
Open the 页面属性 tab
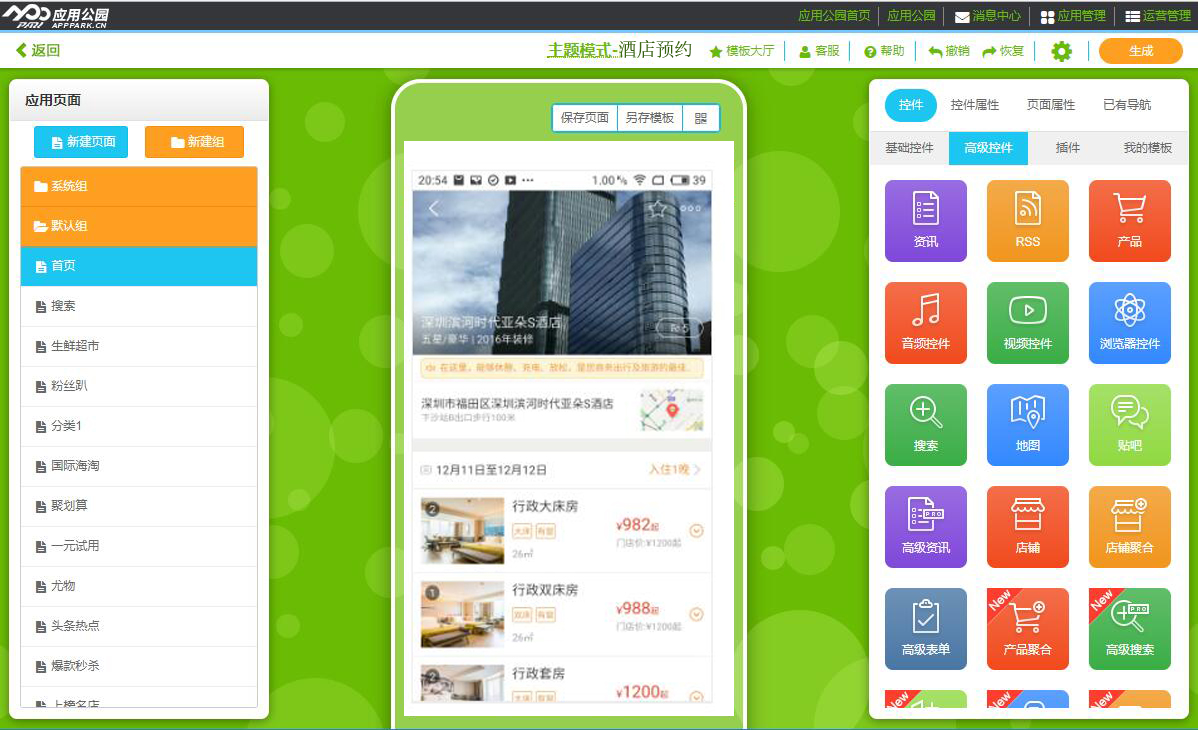point(1050,105)
